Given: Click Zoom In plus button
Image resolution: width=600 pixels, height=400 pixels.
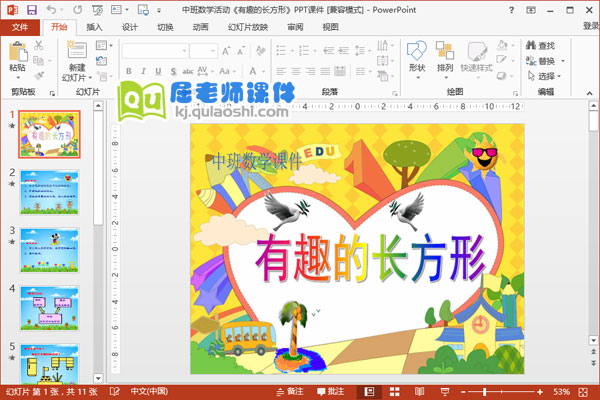Looking at the screenshot, I should (x=540, y=392).
